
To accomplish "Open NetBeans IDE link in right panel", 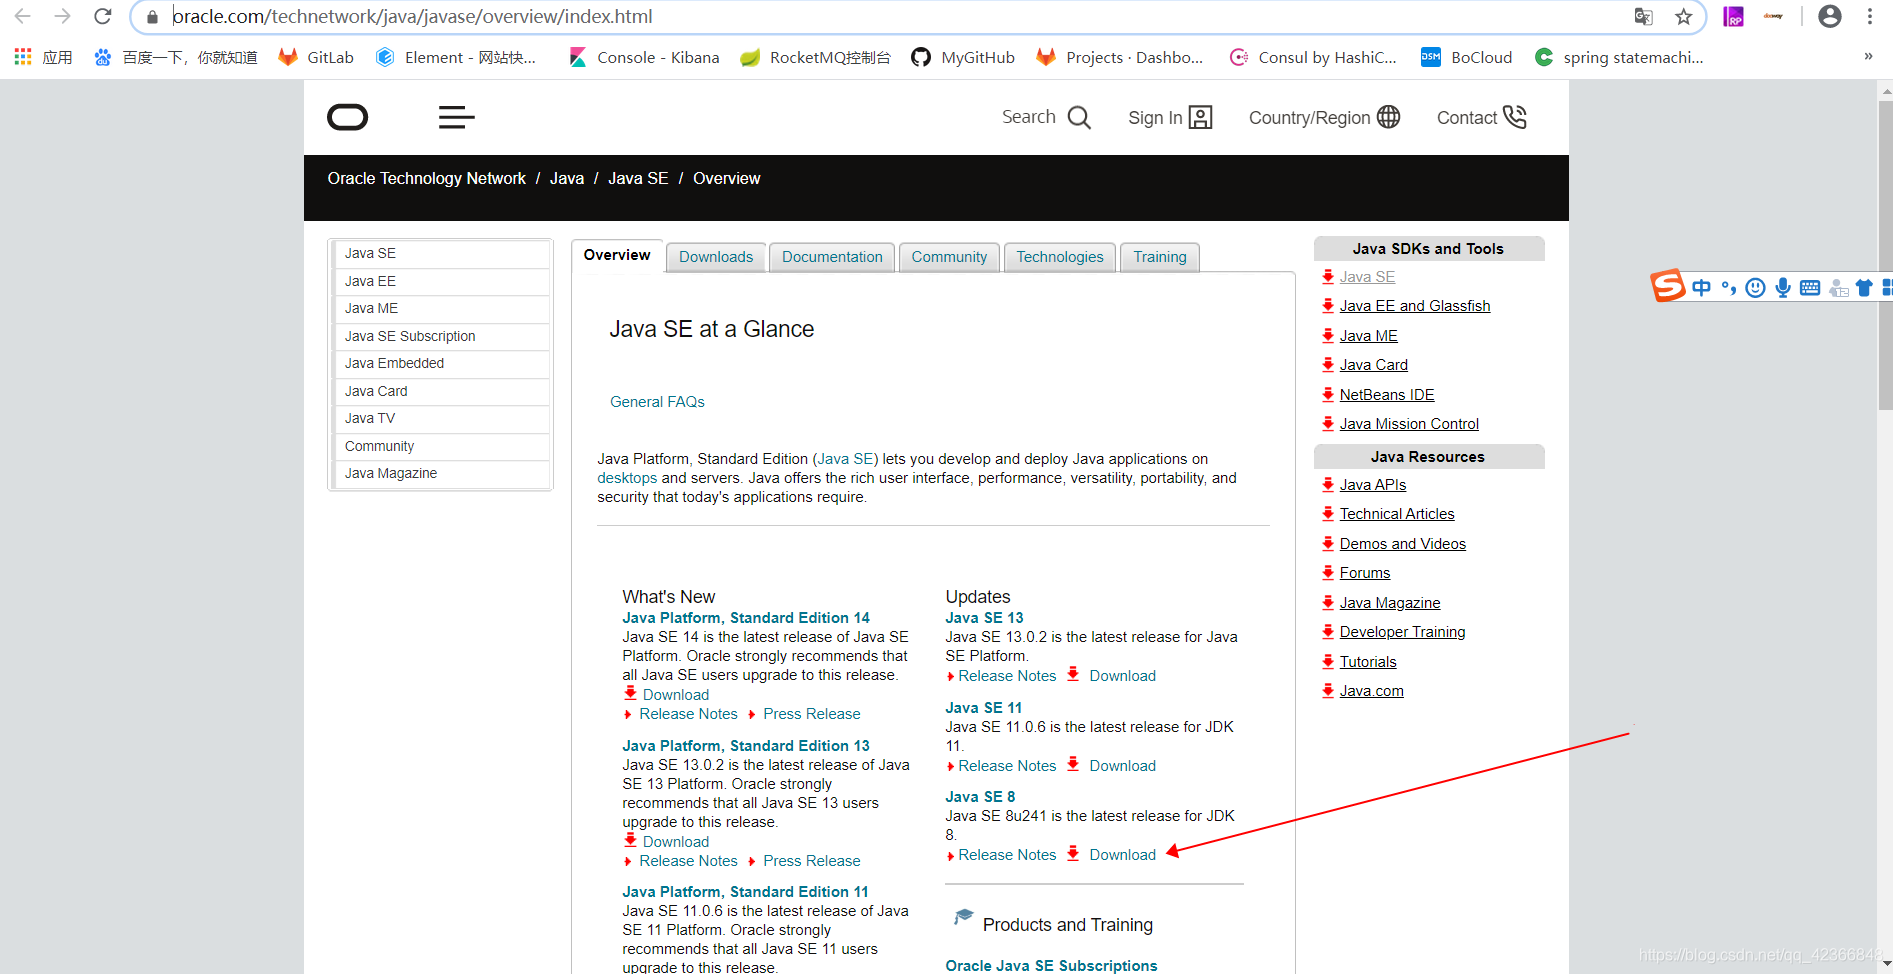I will (1387, 395).
